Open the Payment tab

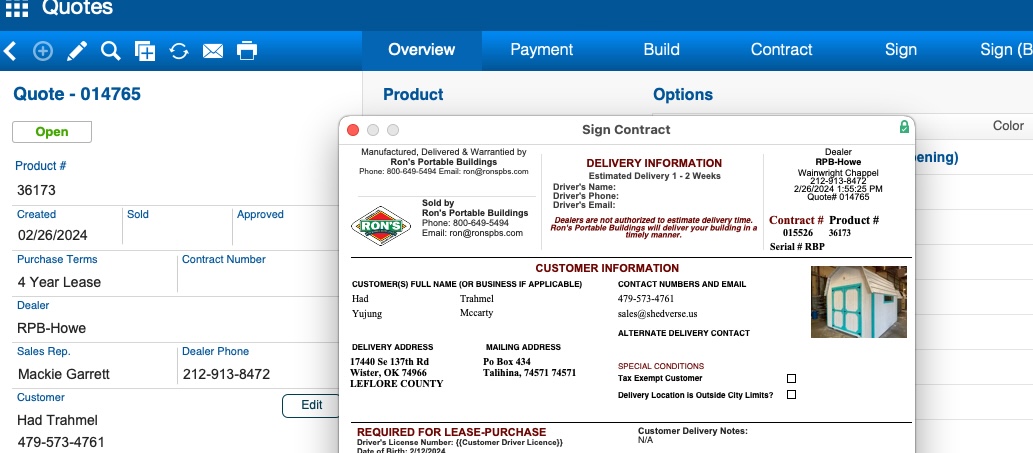[542, 49]
